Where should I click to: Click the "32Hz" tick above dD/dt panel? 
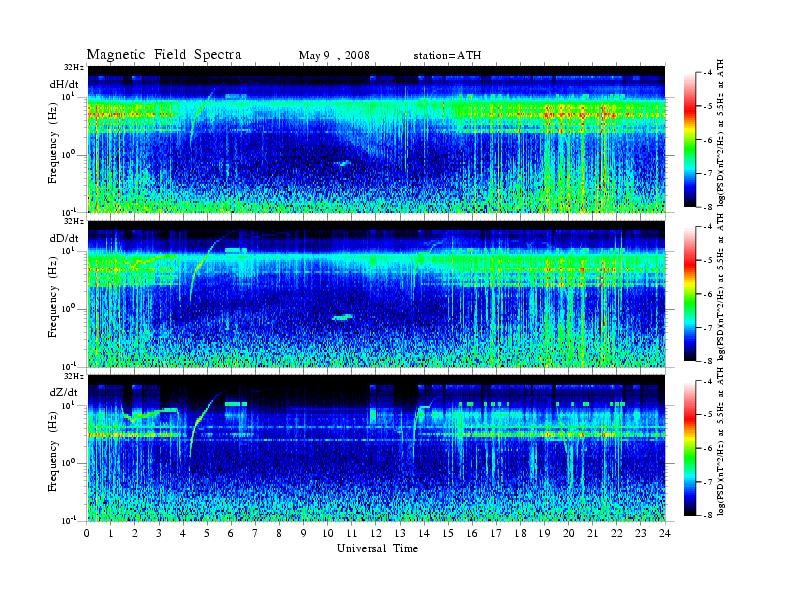74,221
